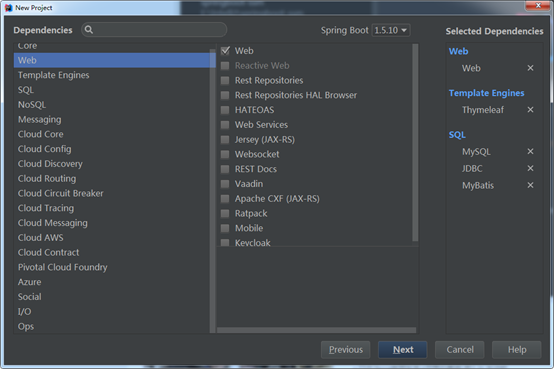The height and width of the screenshot is (369, 554).
Task: Click Web heading in Selected Dependencies
Action: (458, 51)
